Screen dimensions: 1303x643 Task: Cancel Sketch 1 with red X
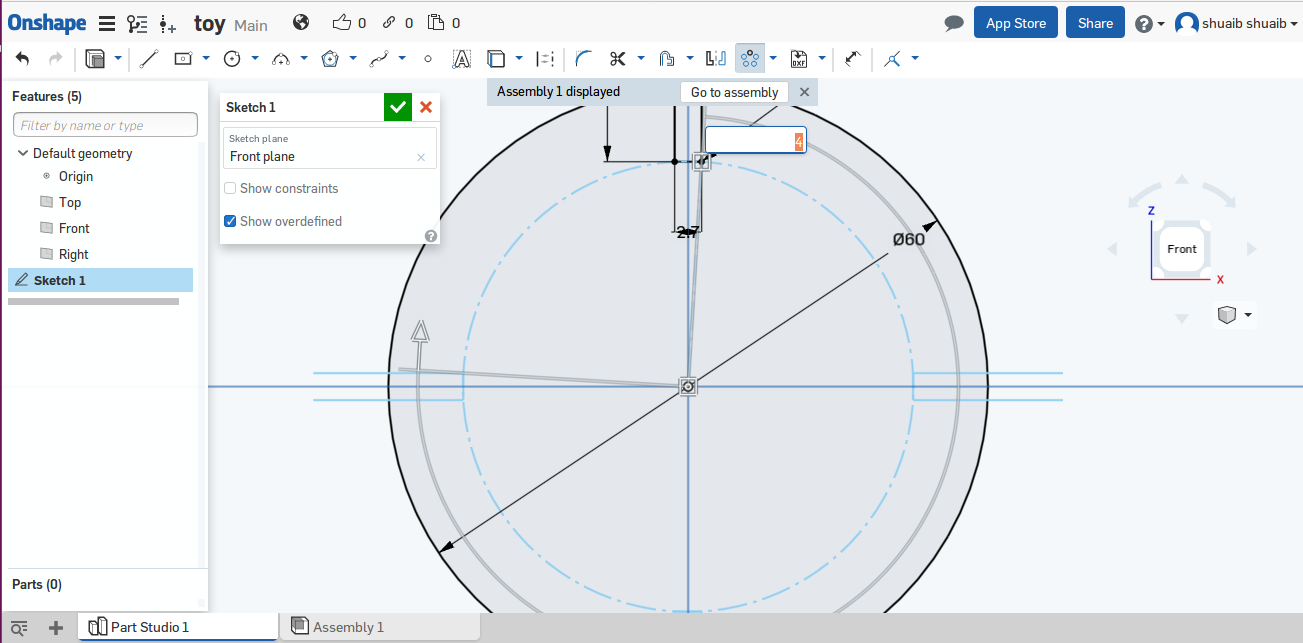(x=426, y=107)
